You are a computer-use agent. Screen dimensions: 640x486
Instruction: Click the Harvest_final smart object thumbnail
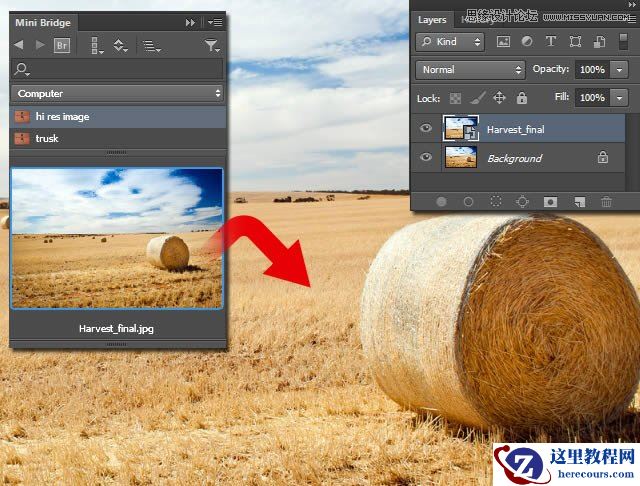461,129
